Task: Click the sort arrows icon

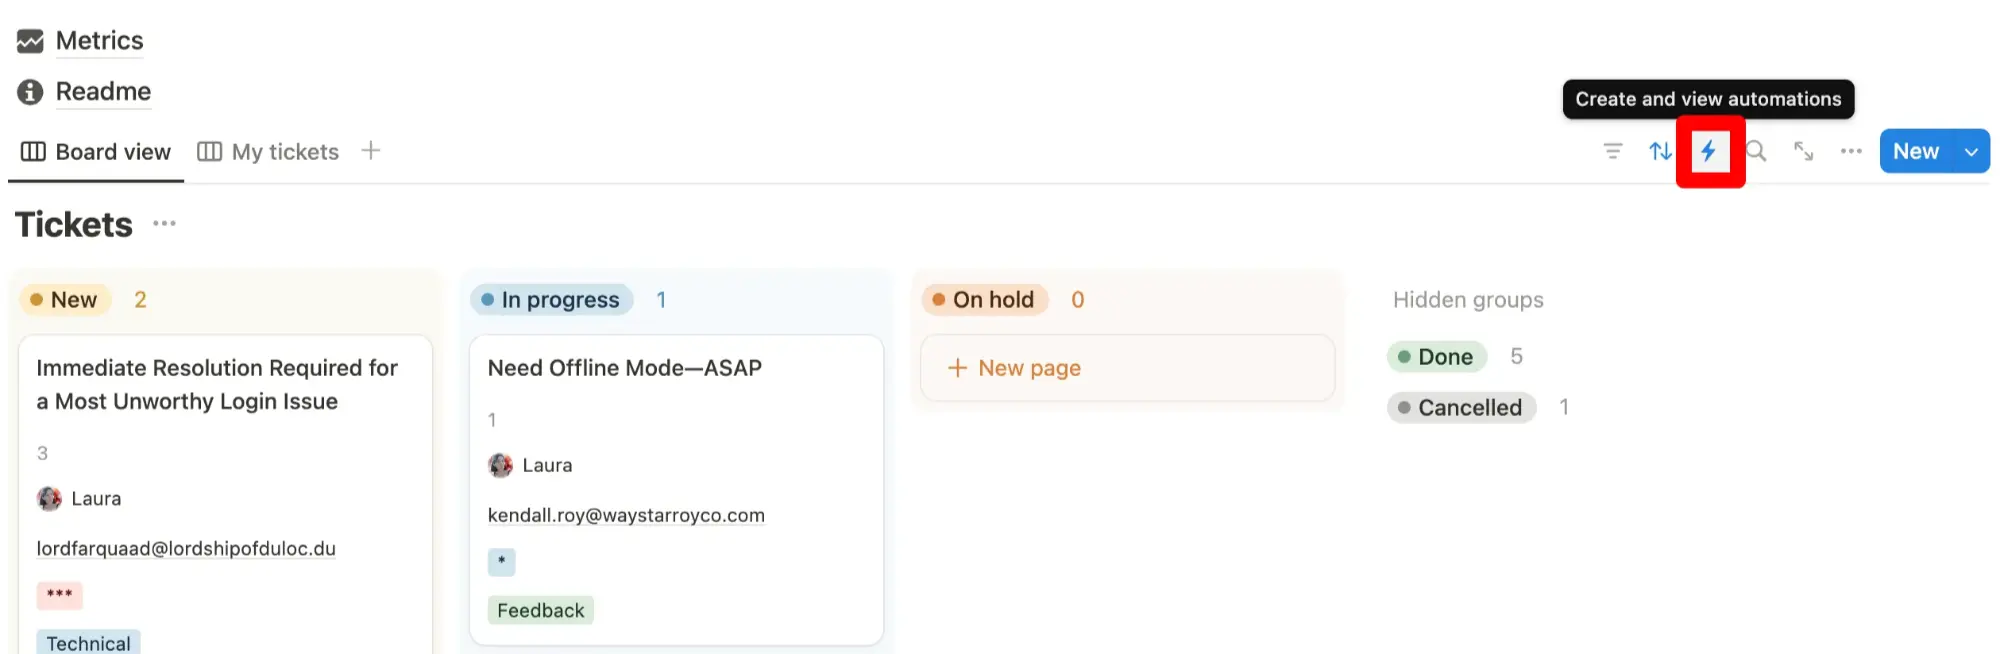Action: (1660, 151)
